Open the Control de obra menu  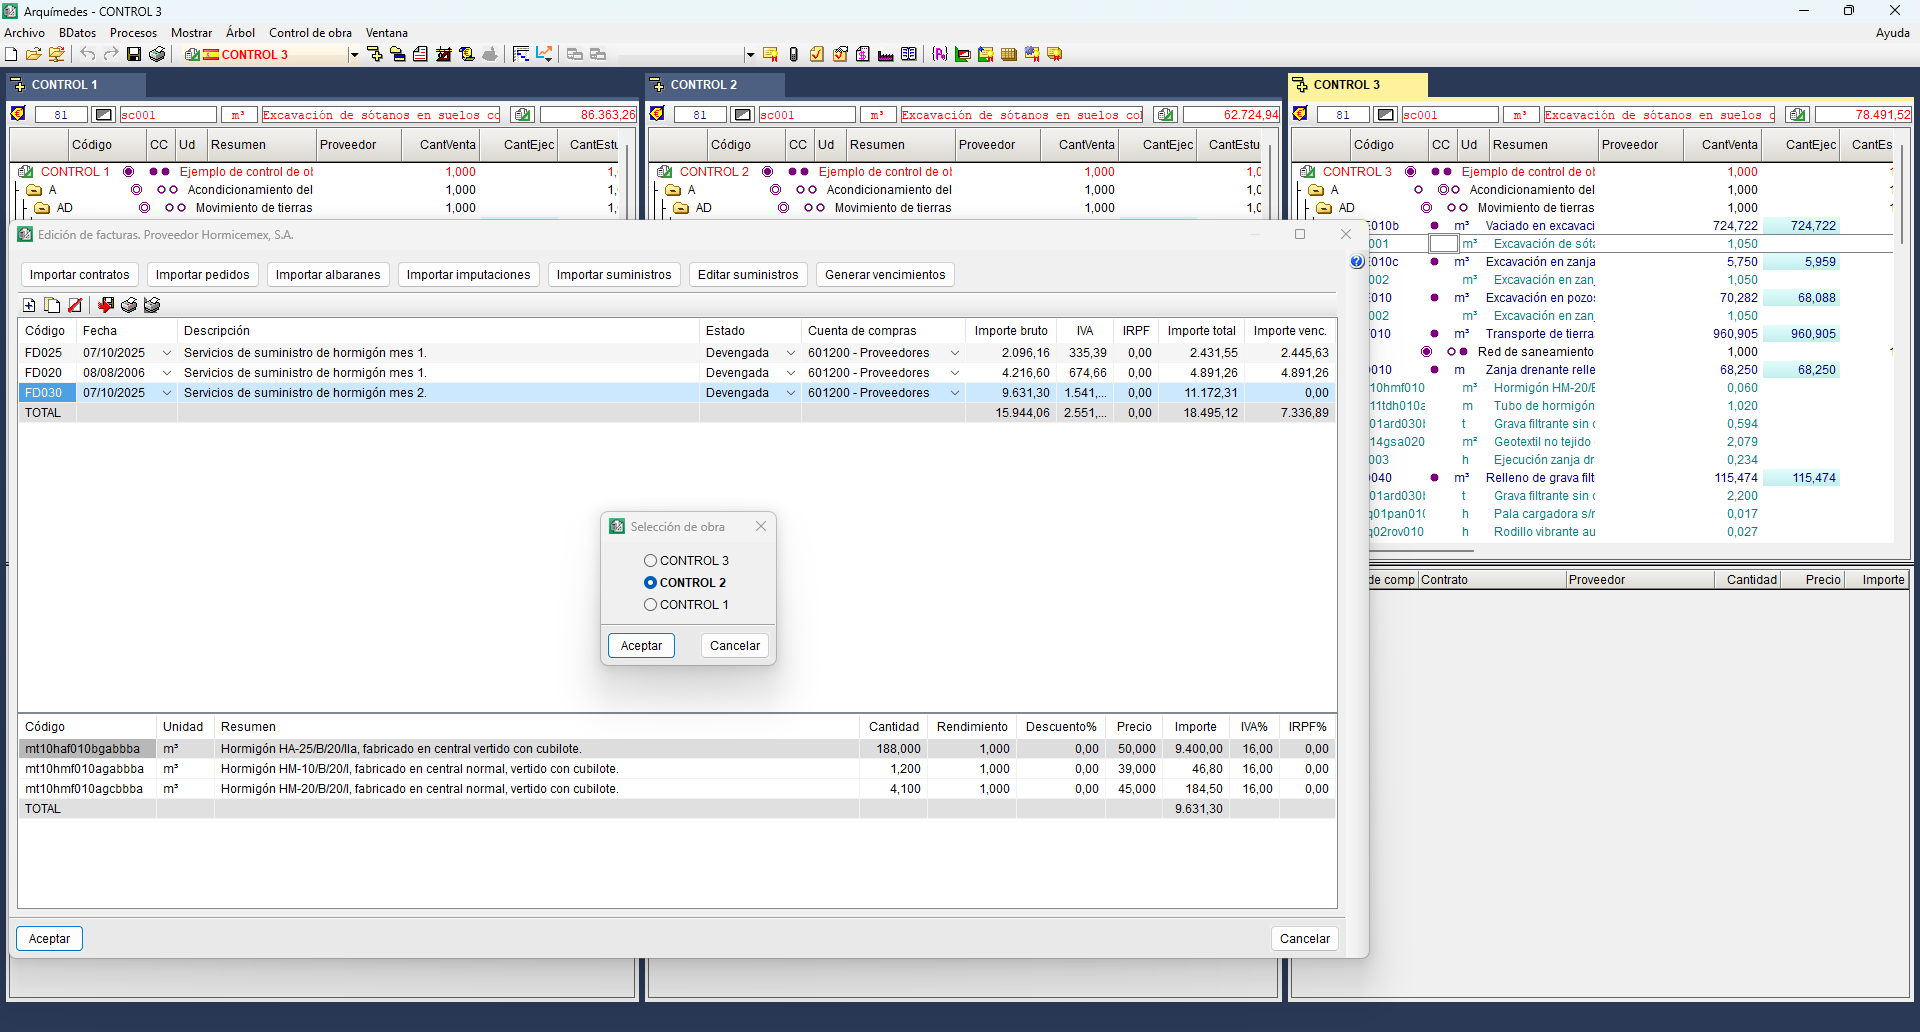click(310, 33)
